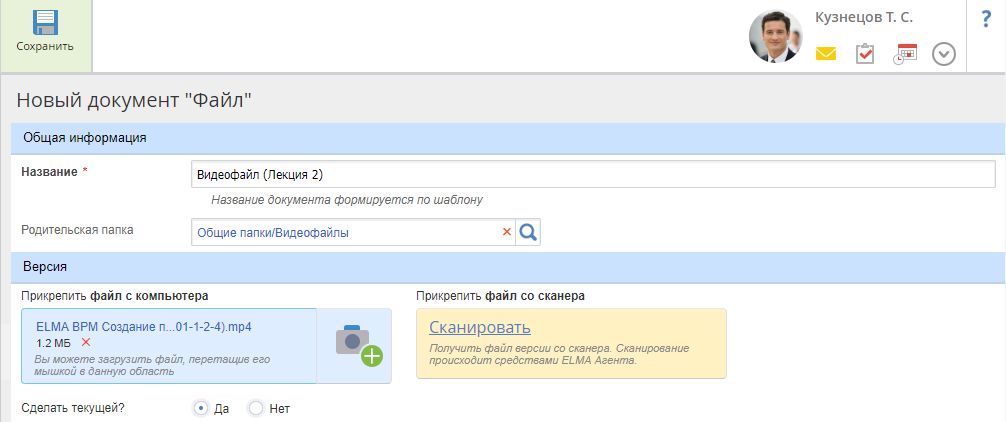Select the Нет radio button
1006x422 pixels.
click(x=255, y=408)
